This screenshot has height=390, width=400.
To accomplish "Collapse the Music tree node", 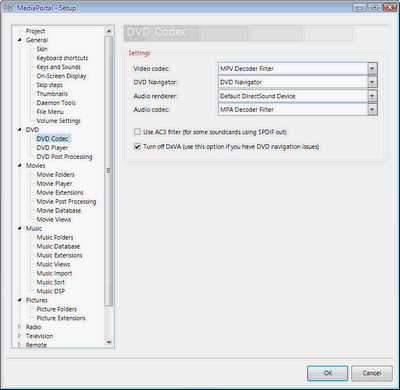I will pyautogui.click(x=20, y=228).
